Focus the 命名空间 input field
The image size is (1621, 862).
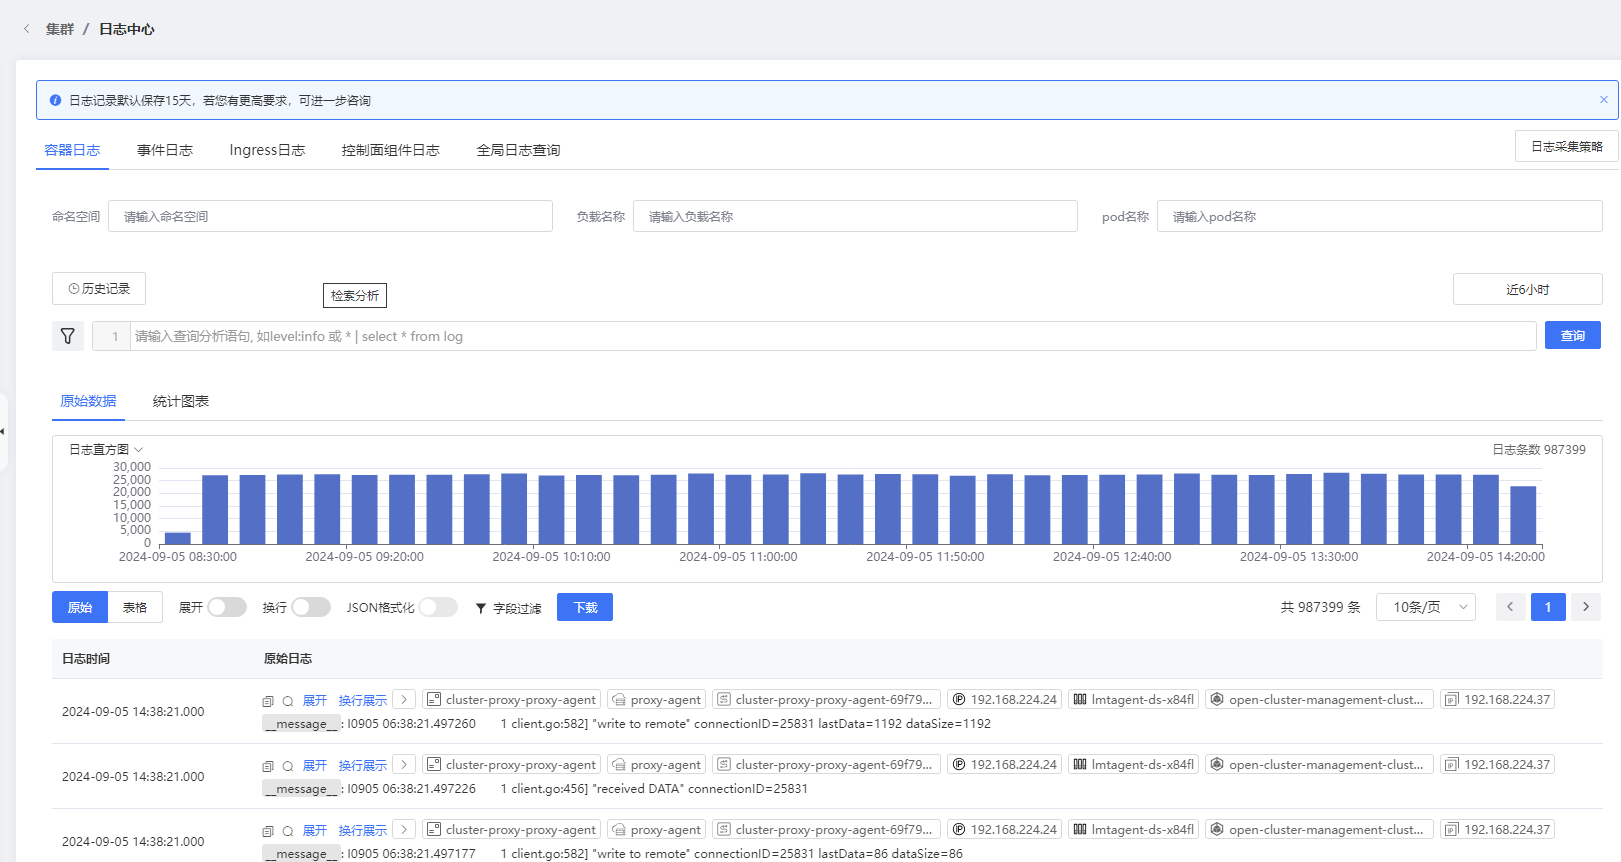[x=330, y=216]
